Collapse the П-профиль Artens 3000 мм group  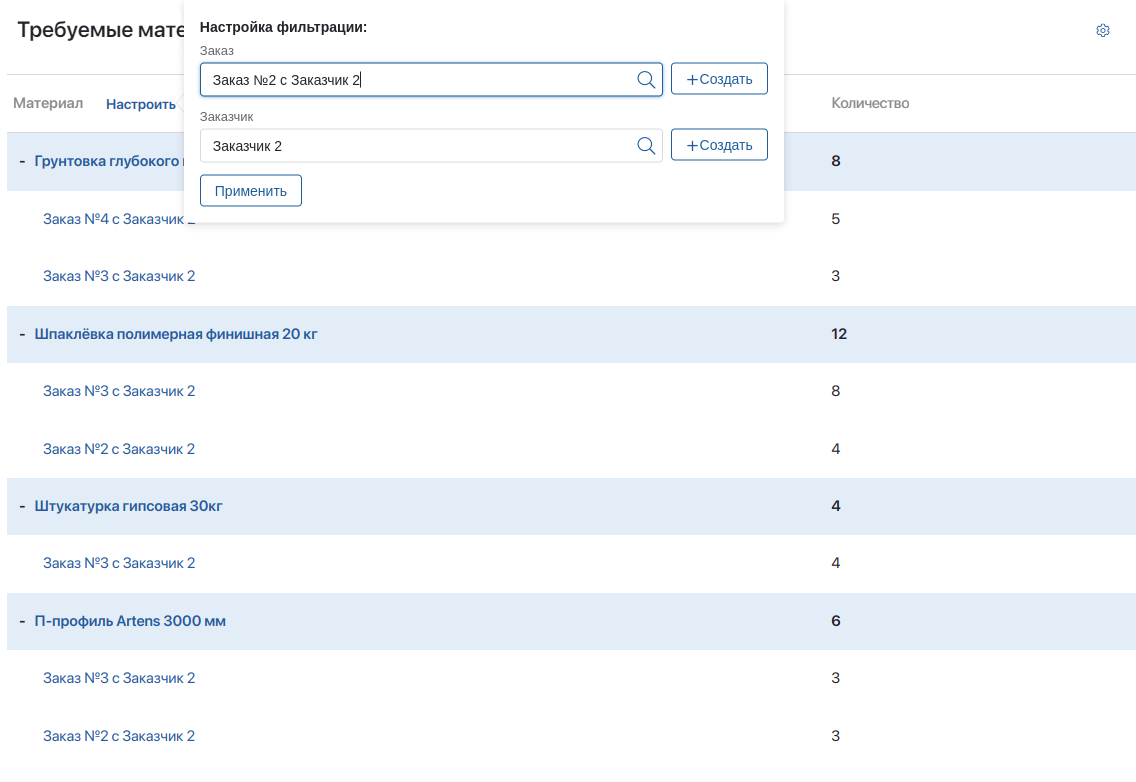(22, 621)
